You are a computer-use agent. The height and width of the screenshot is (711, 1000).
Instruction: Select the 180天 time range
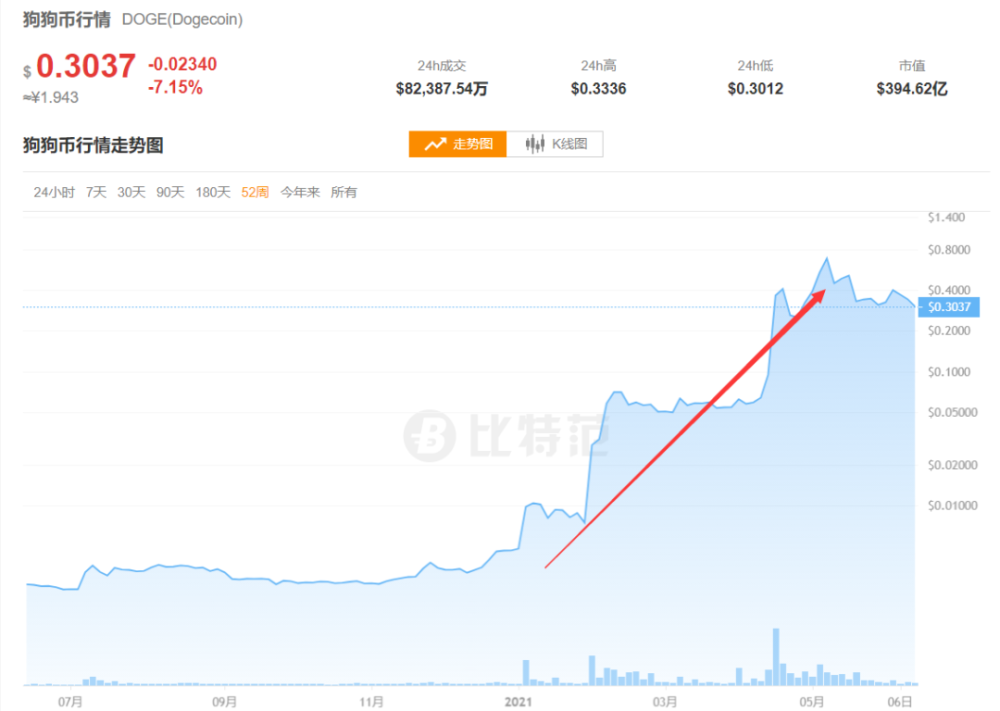pyautogui.click(x=213, y=192)
